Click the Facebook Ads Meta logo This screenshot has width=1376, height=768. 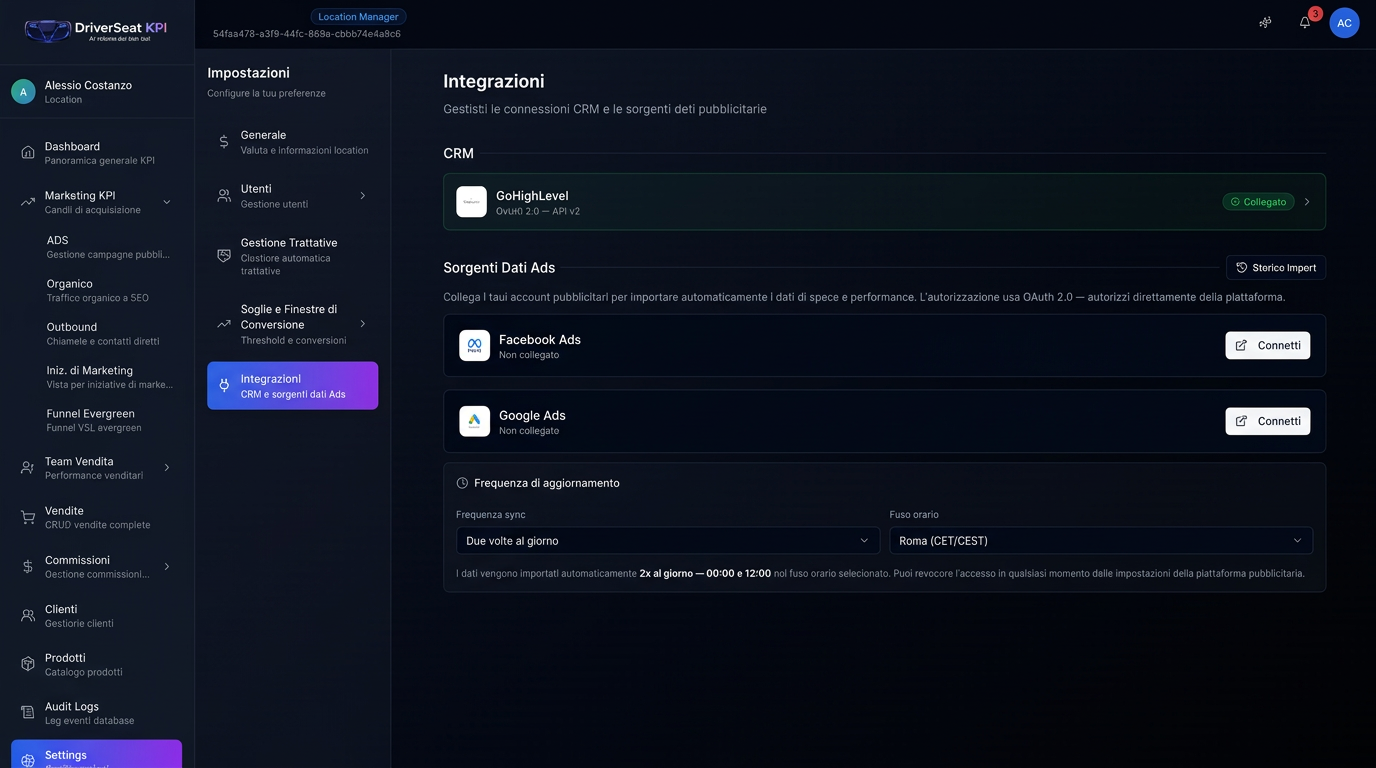[x=474, y=345]
